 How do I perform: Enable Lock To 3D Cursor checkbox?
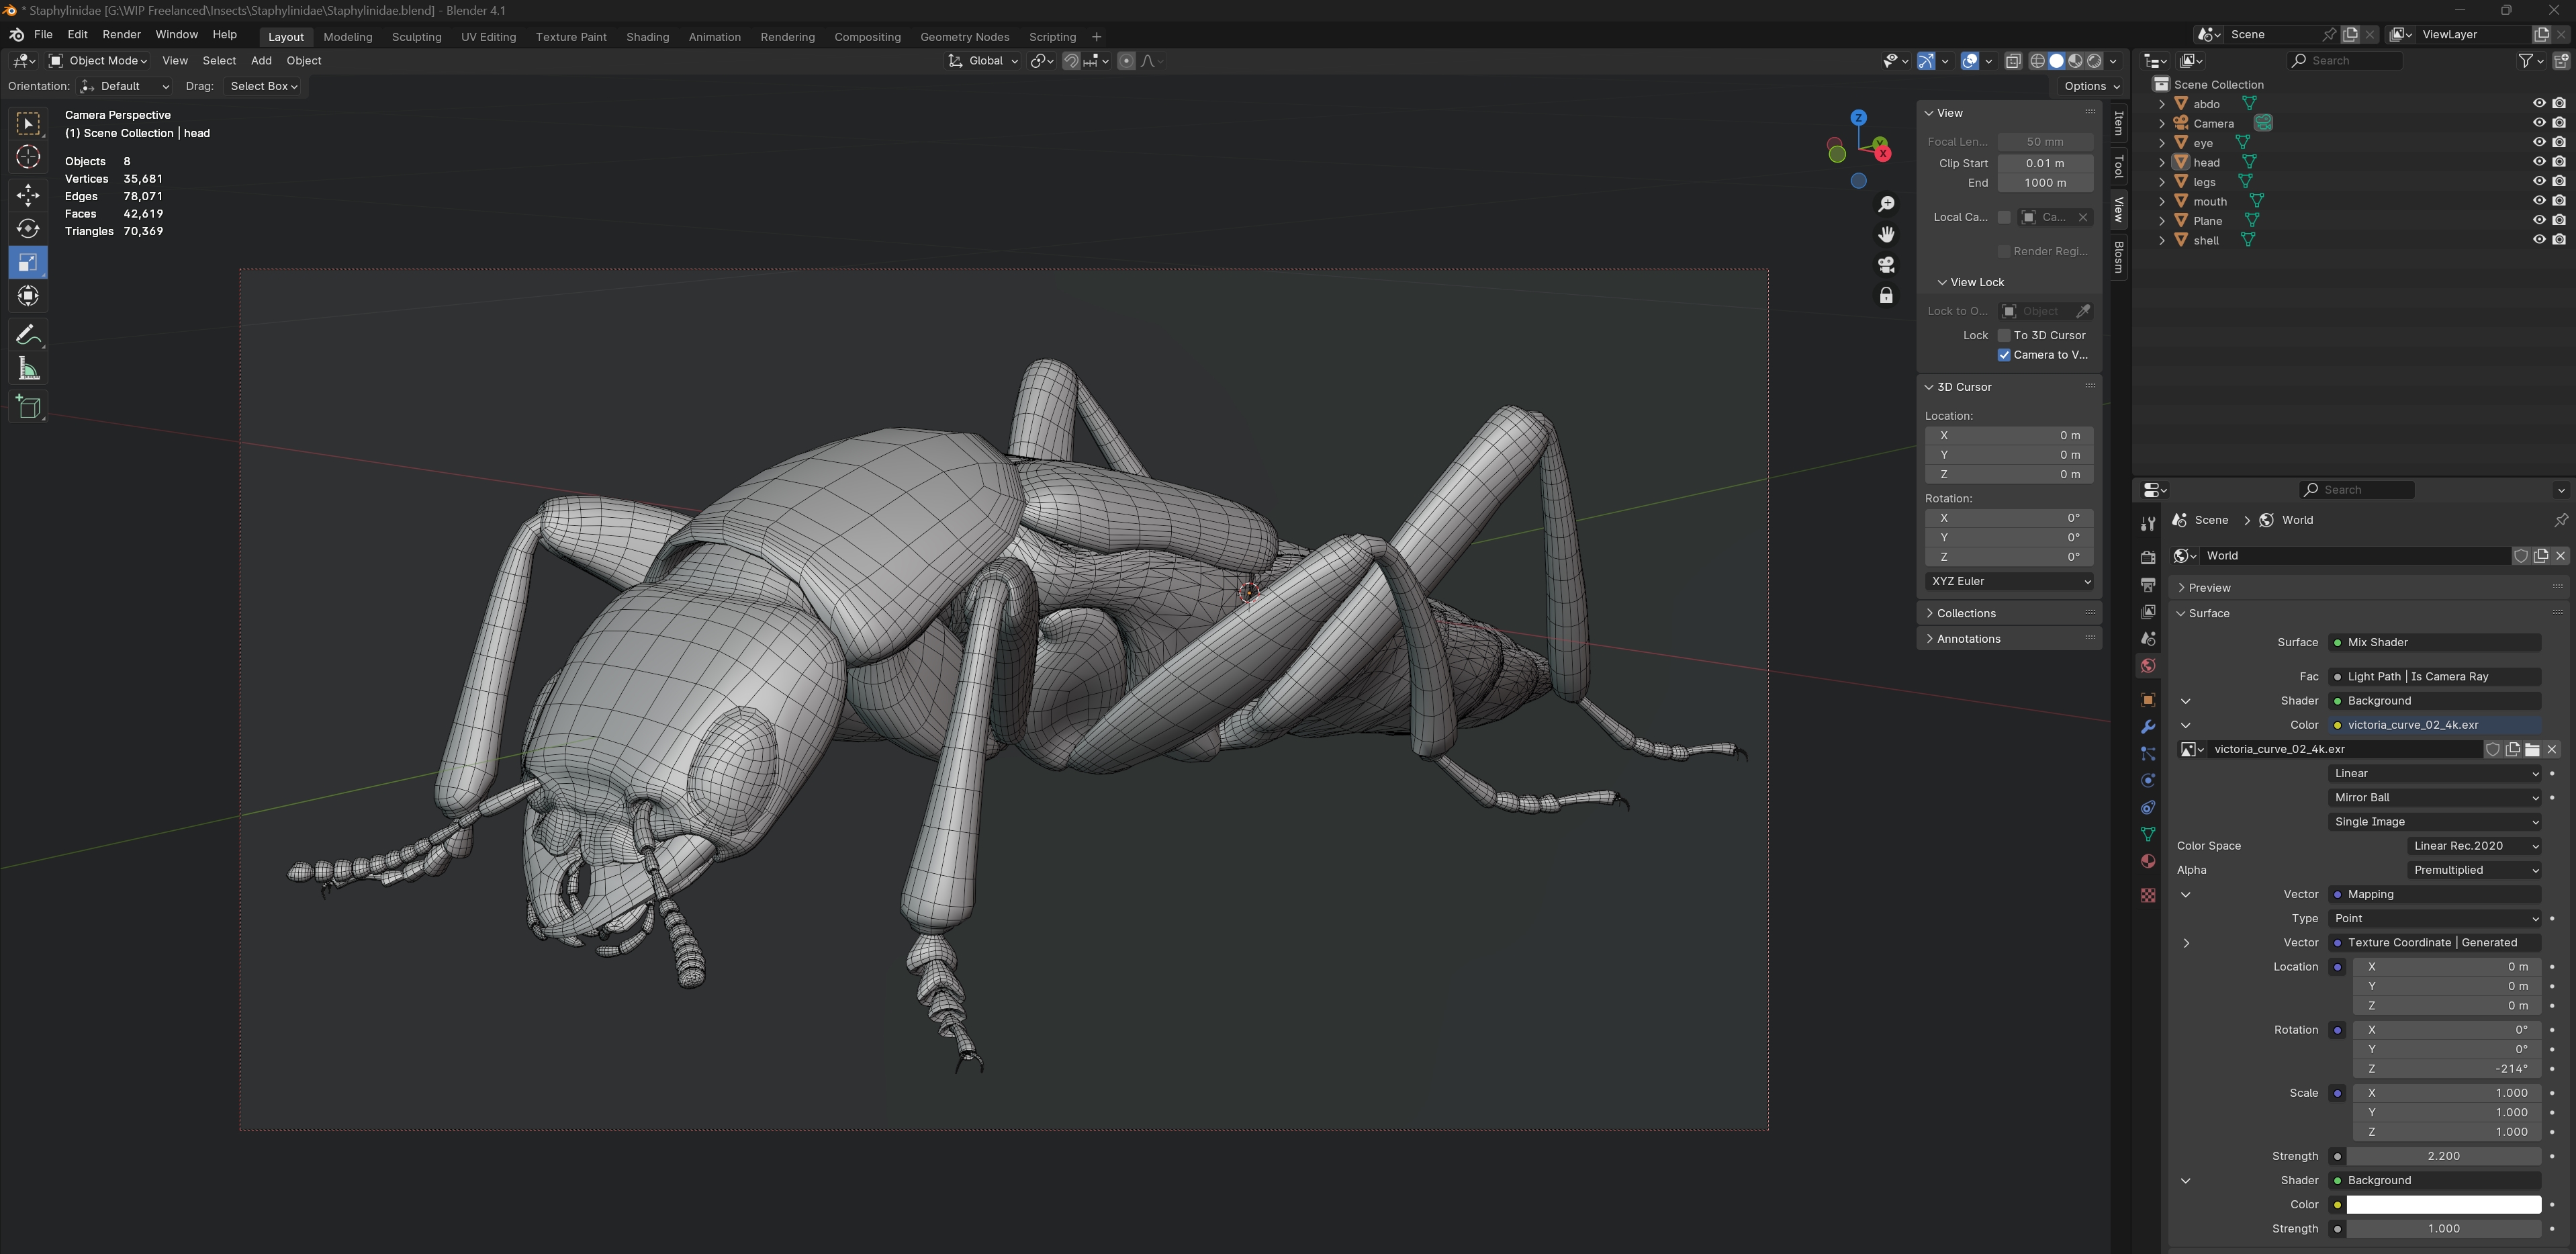pos(2004,335)
